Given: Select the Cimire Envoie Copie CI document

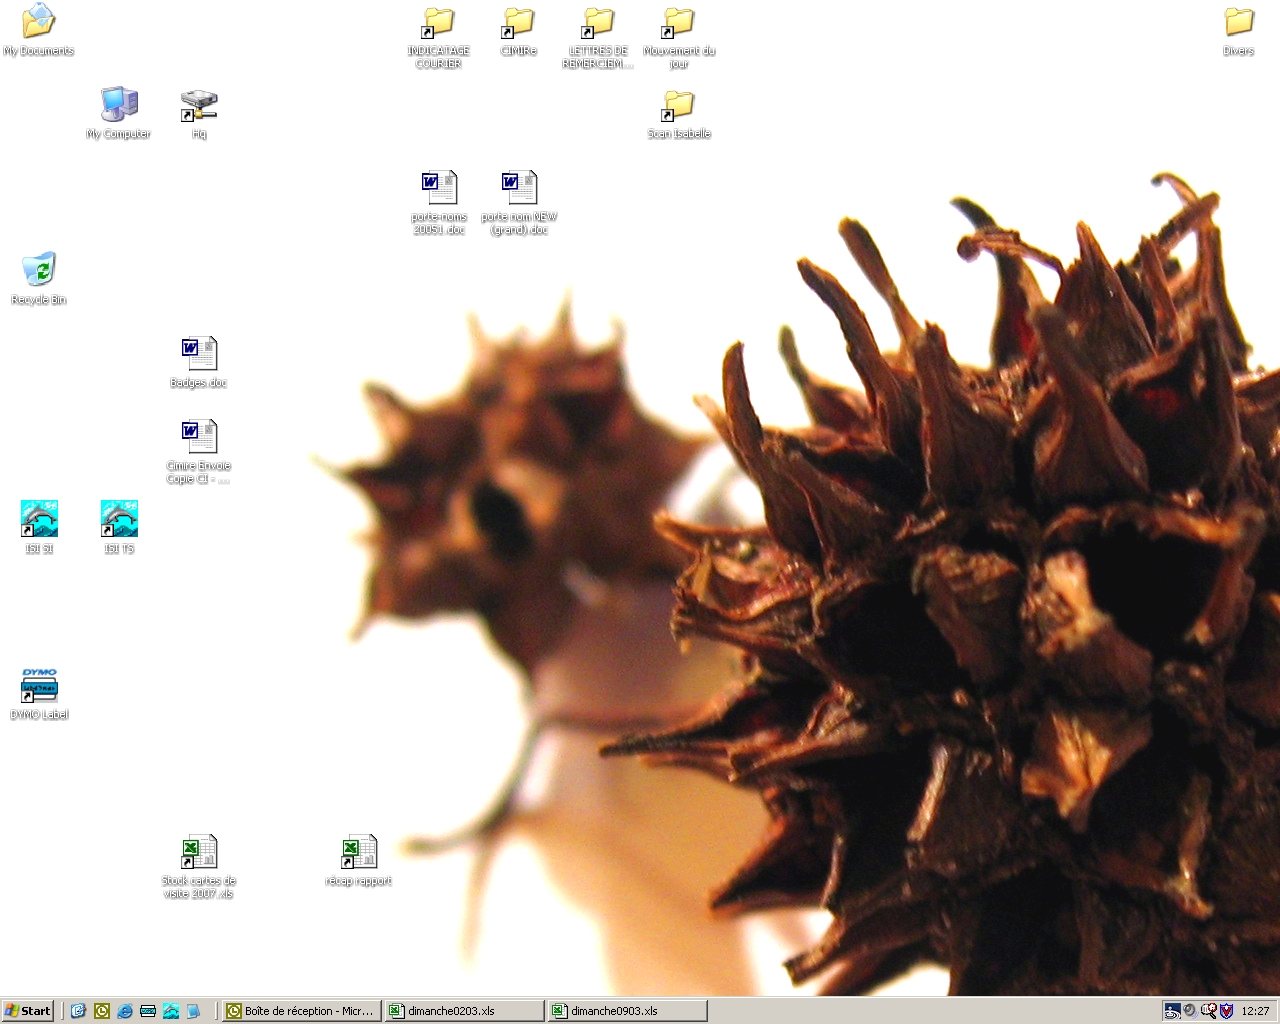Looking at the screenshot, I should tap(199, 452).
